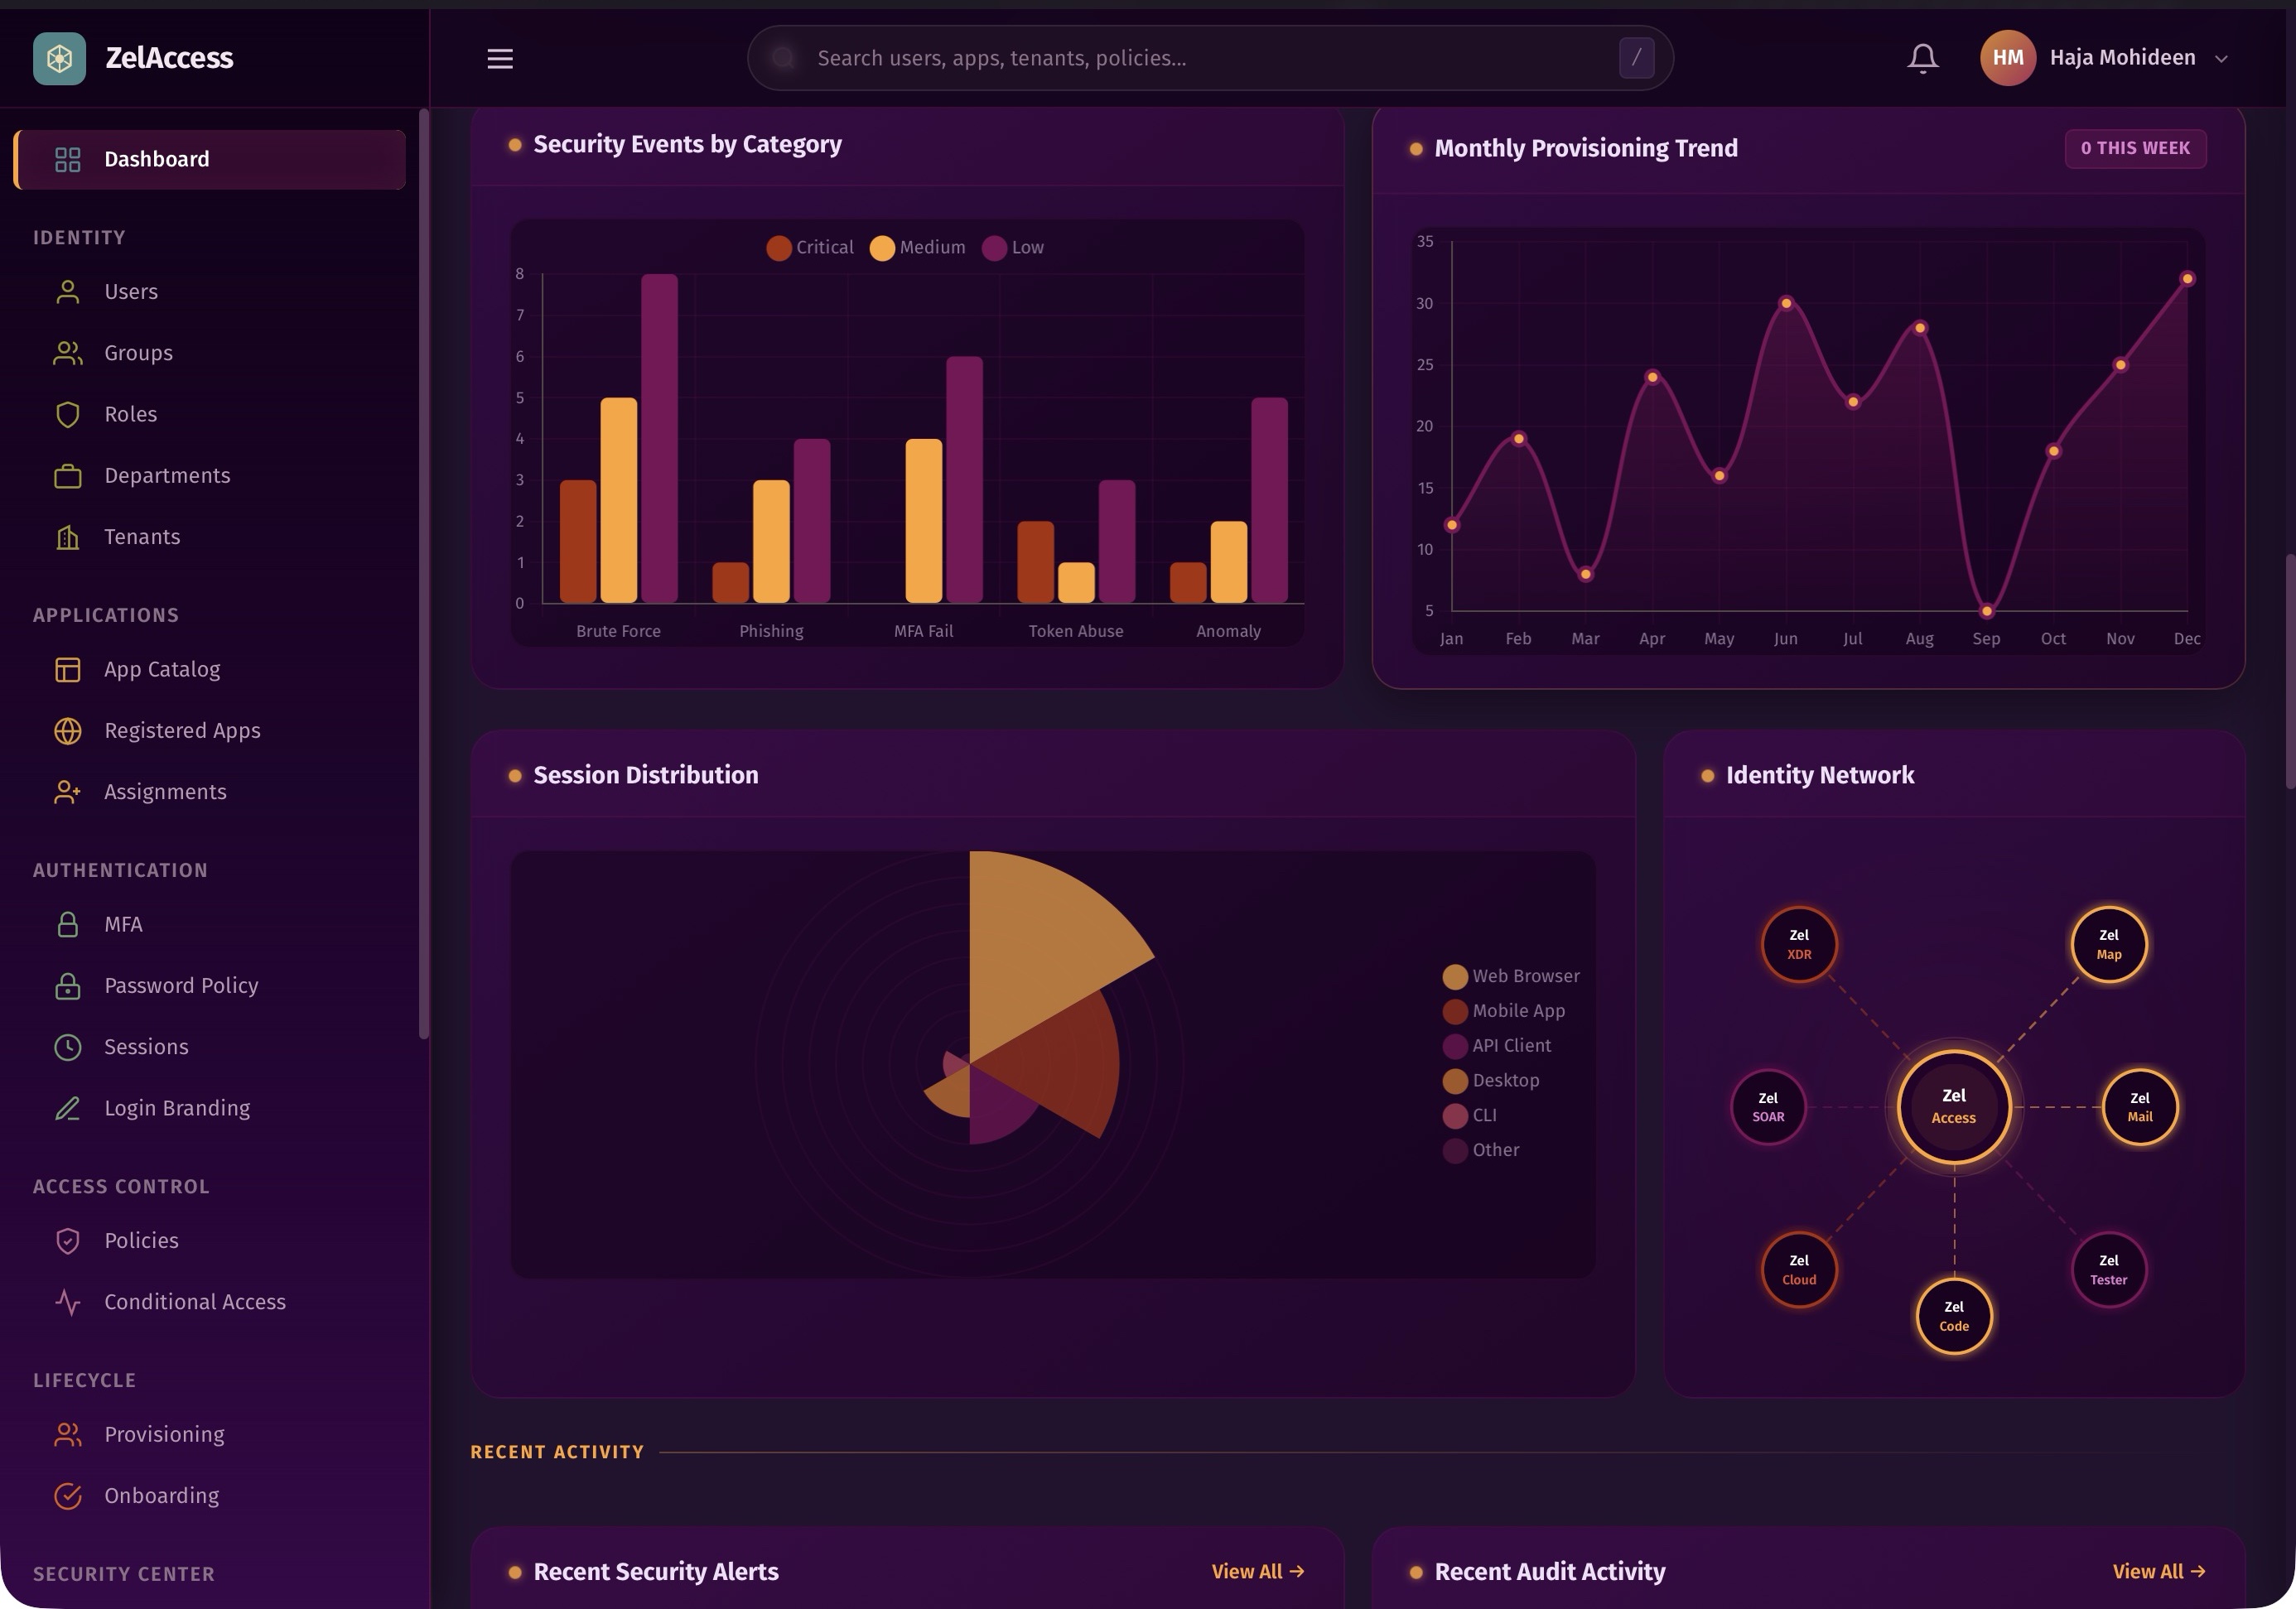This screenshot has height=1609, width=2296.
Task: Click the Sessions clock icon
Action: pyautogui.click(x=67, y=1046)
